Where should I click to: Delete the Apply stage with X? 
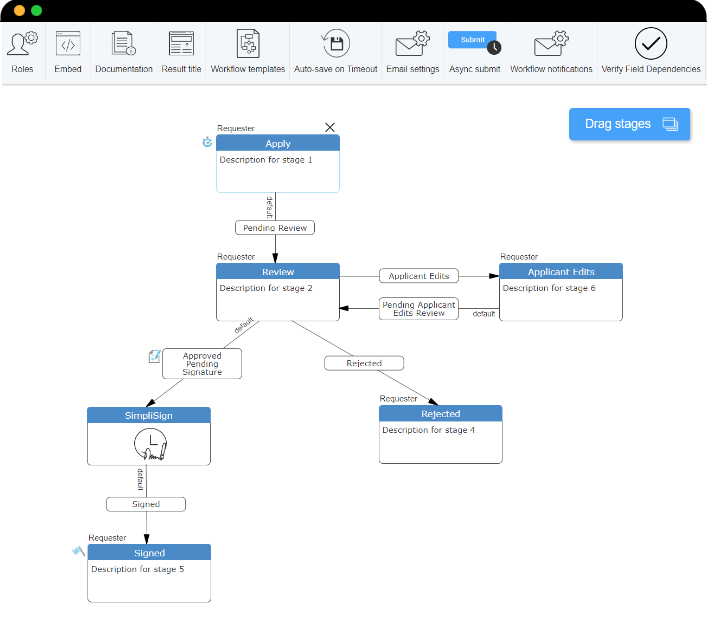pyautogui.click(x=330, y=127)
